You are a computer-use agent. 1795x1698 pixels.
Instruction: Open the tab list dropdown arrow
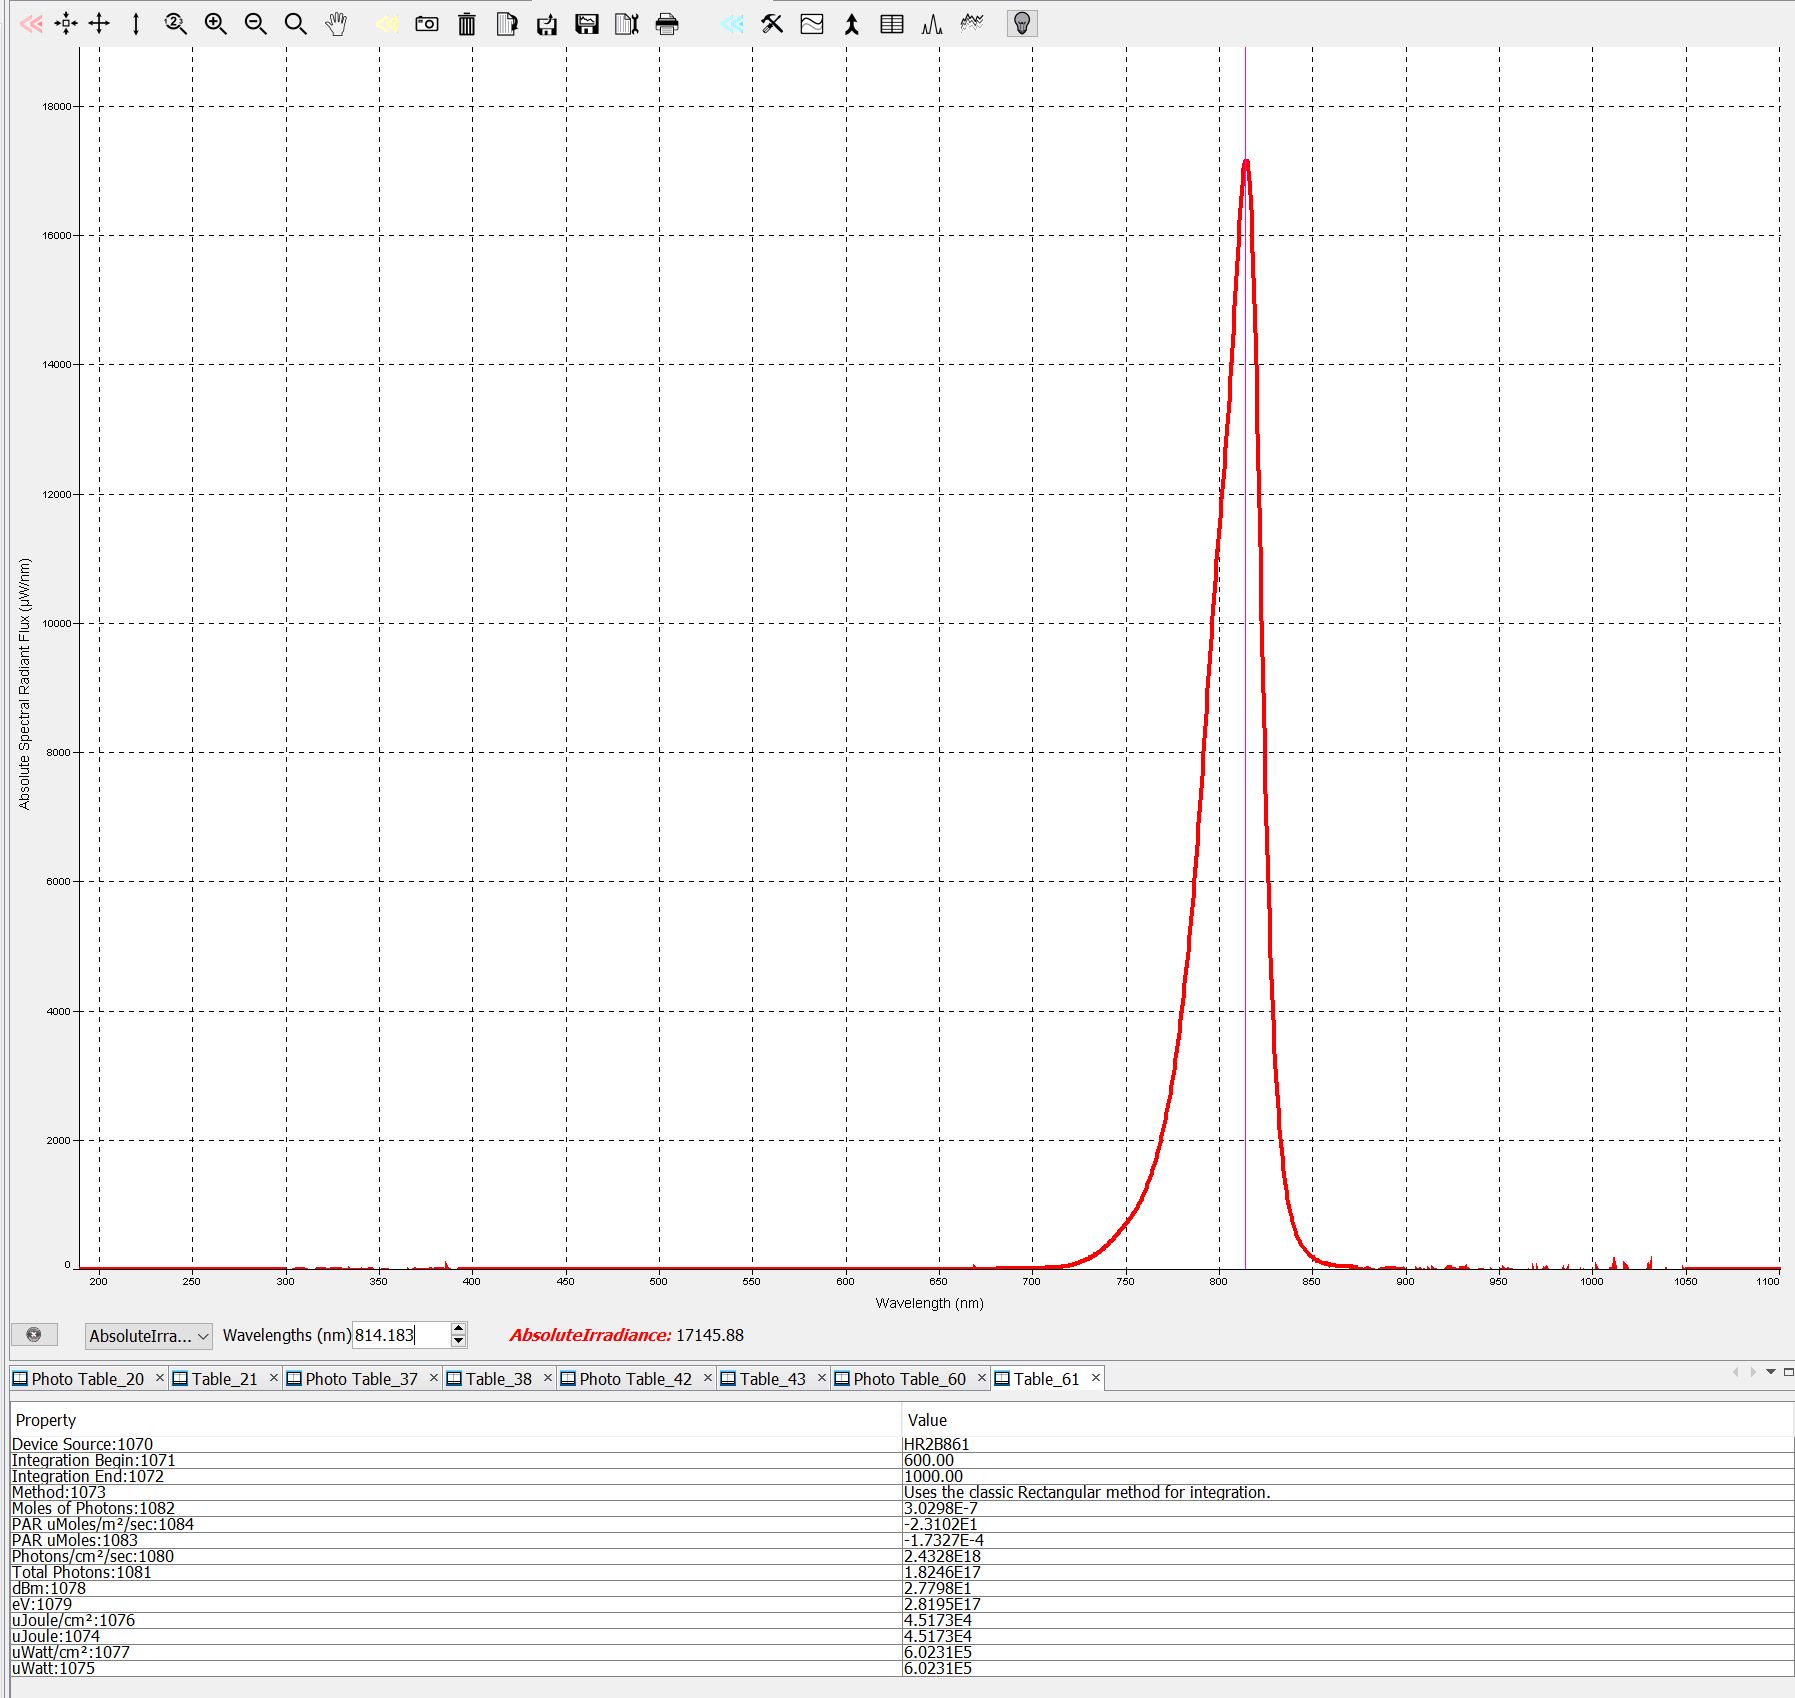[1771, 1372]
